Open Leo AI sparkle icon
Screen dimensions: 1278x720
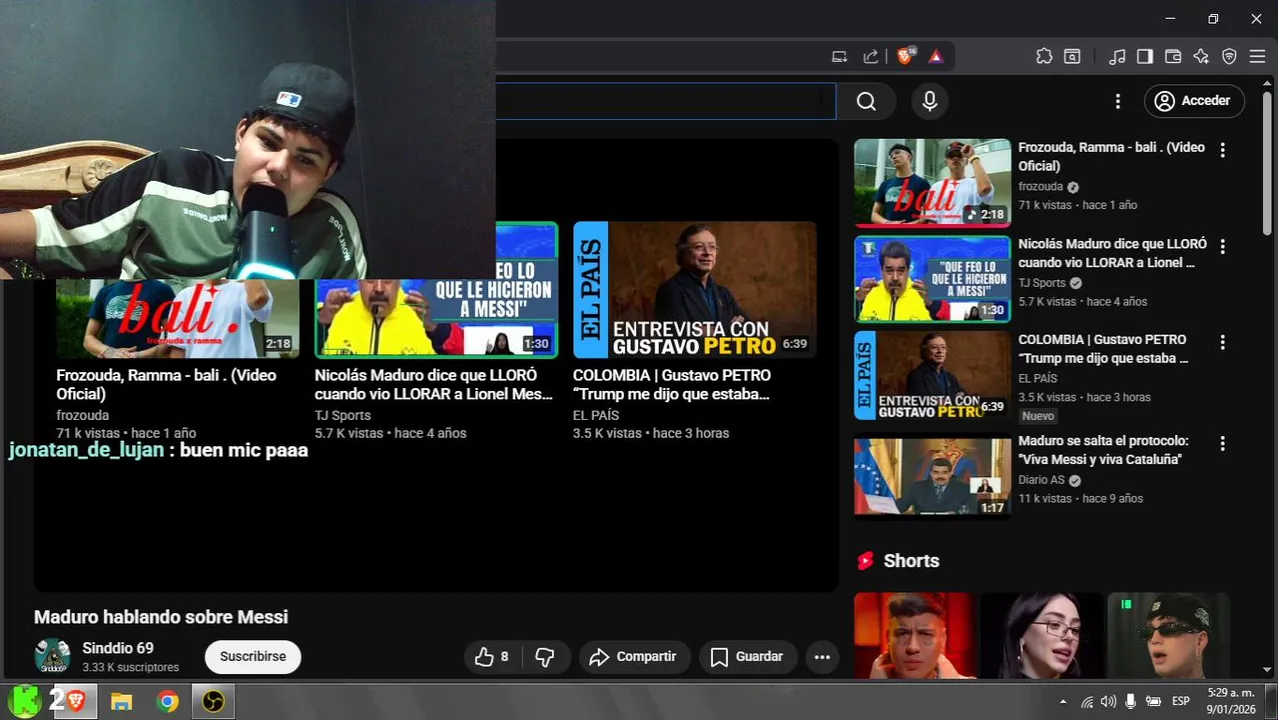[1201, 57]
